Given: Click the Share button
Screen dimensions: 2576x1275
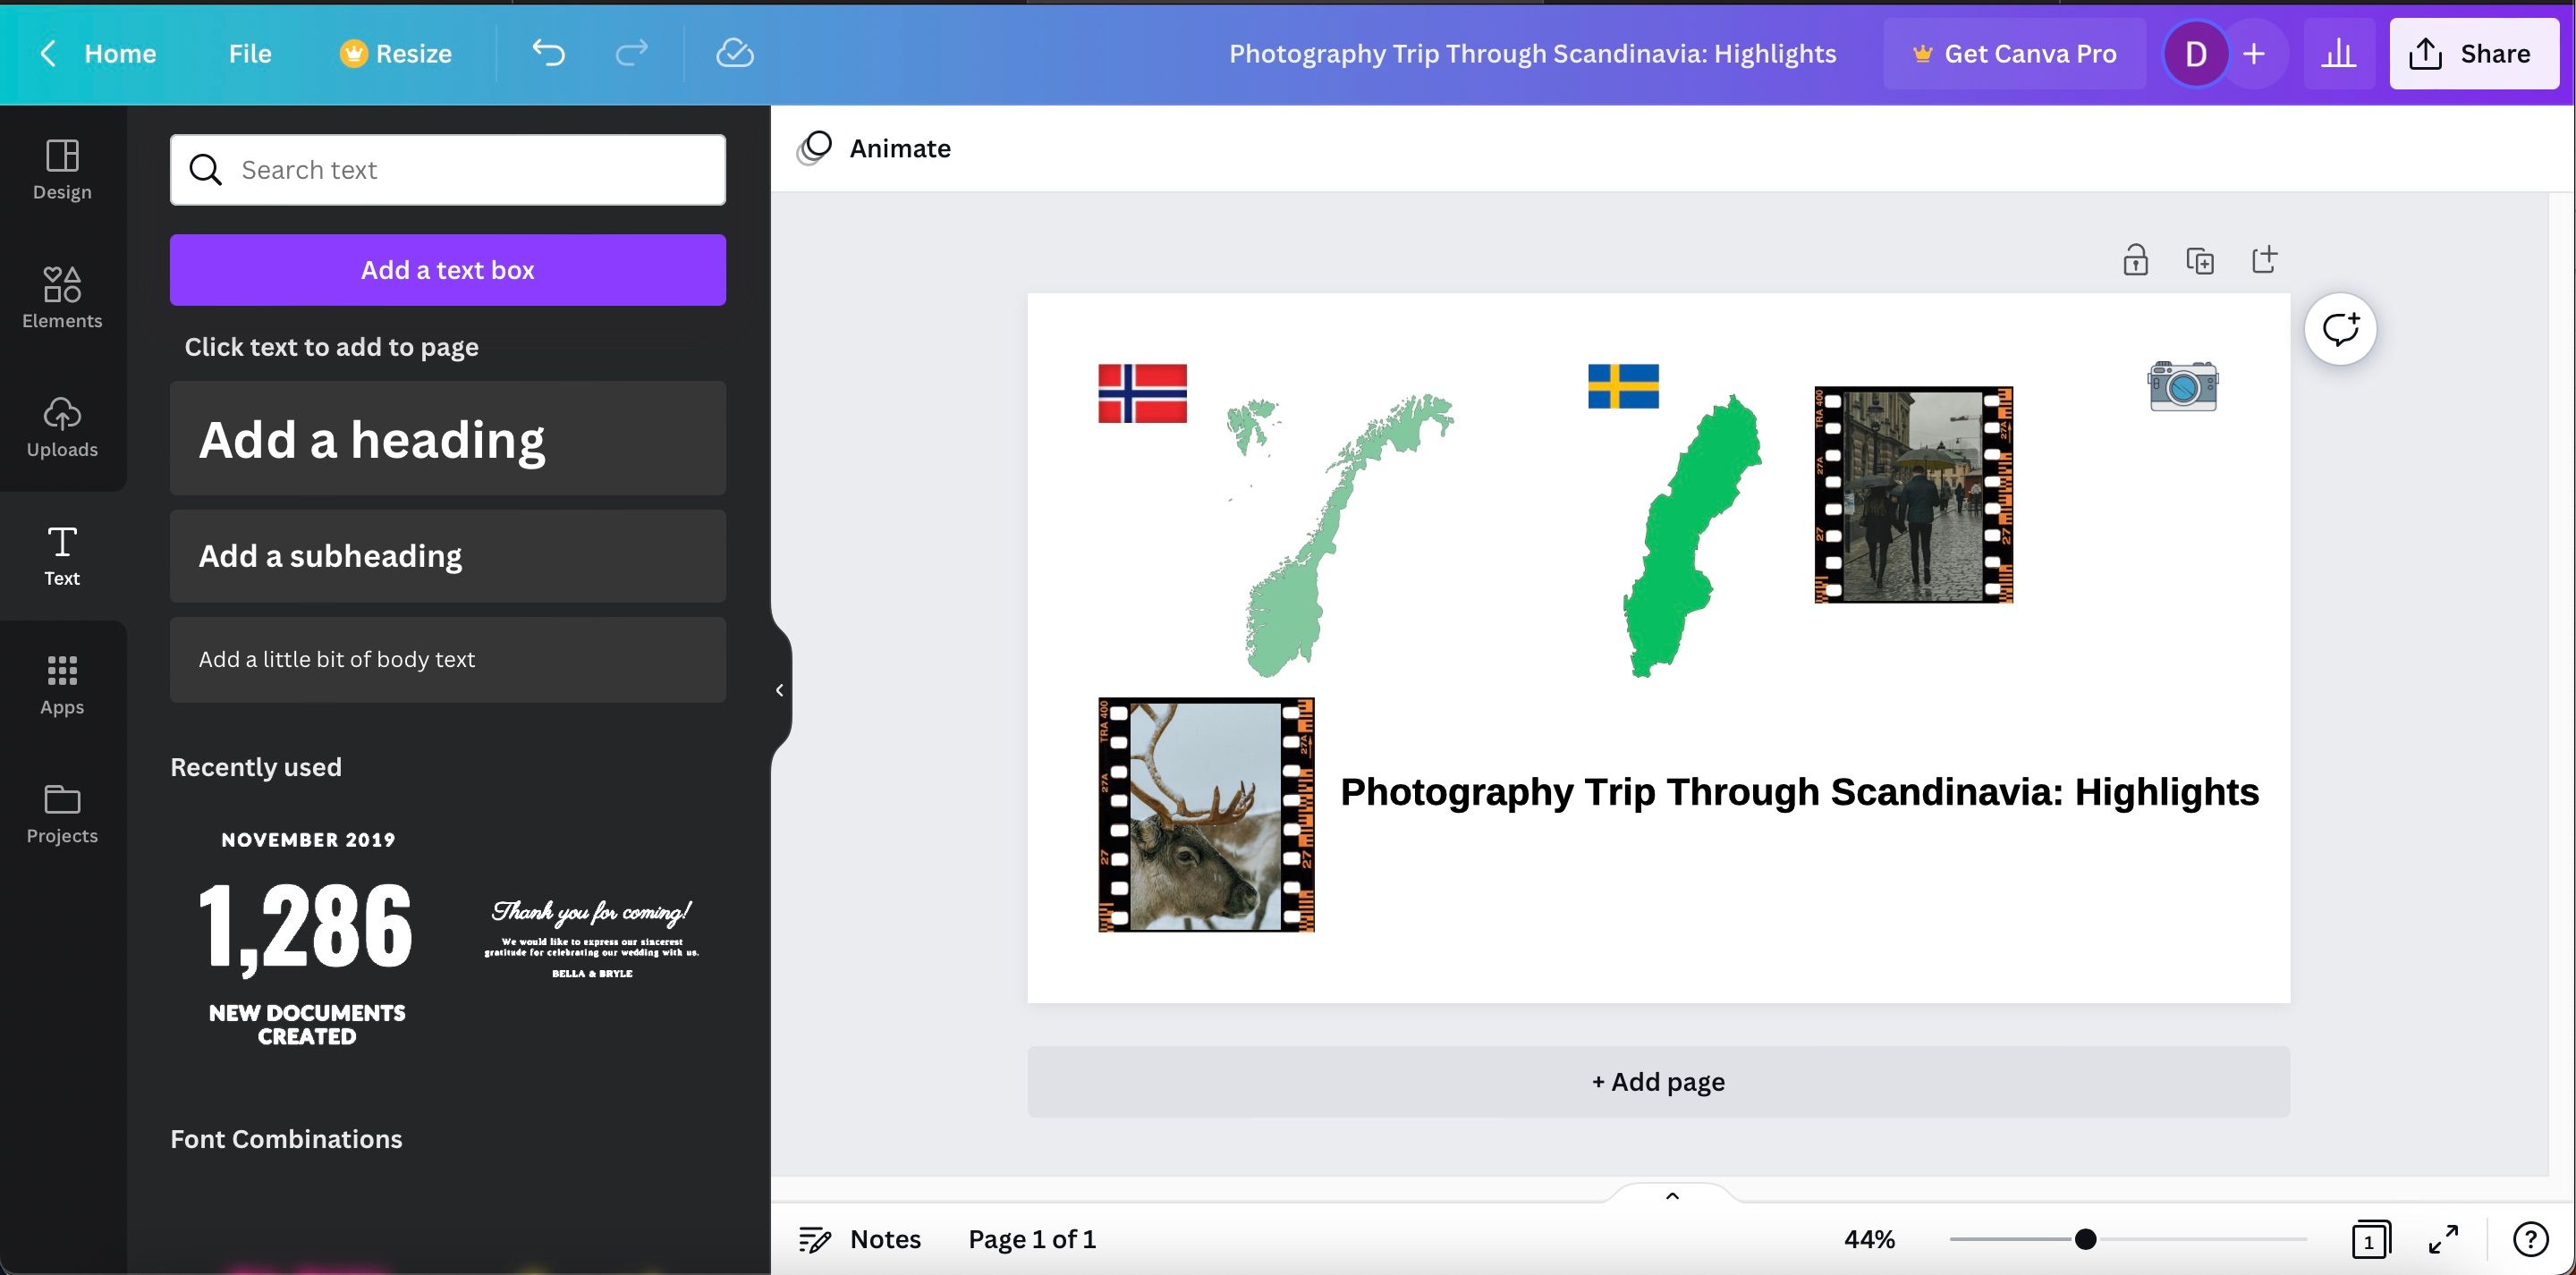Looking at the screenshot, I should click(2473, 53).
